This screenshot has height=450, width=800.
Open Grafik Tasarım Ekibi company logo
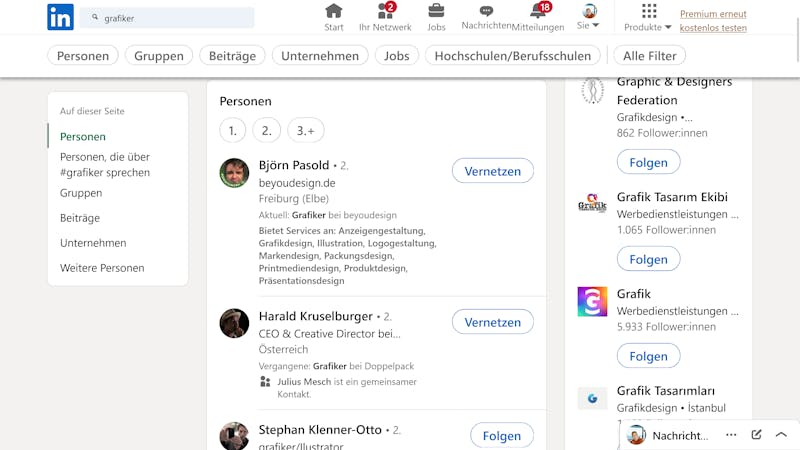coord(592,203)
